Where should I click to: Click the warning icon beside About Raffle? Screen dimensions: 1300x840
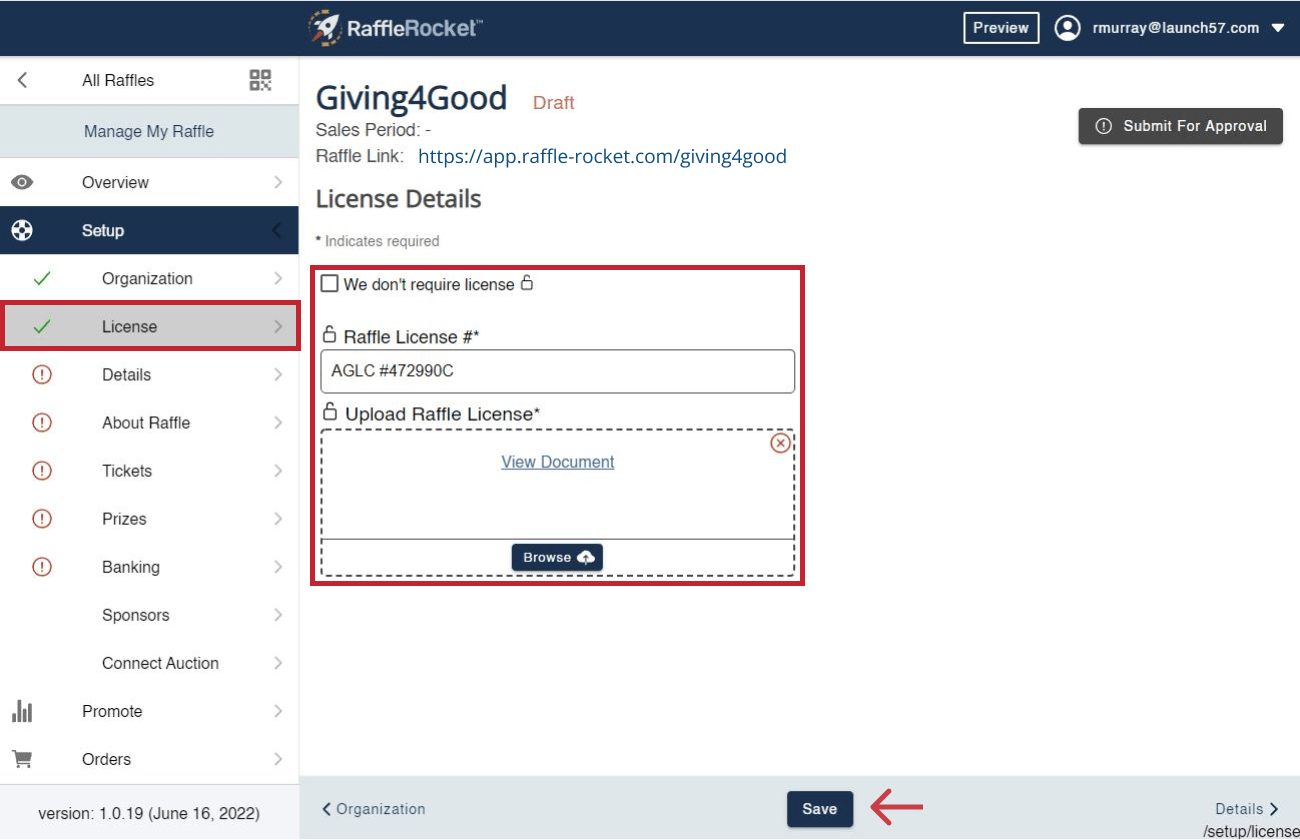42,422
